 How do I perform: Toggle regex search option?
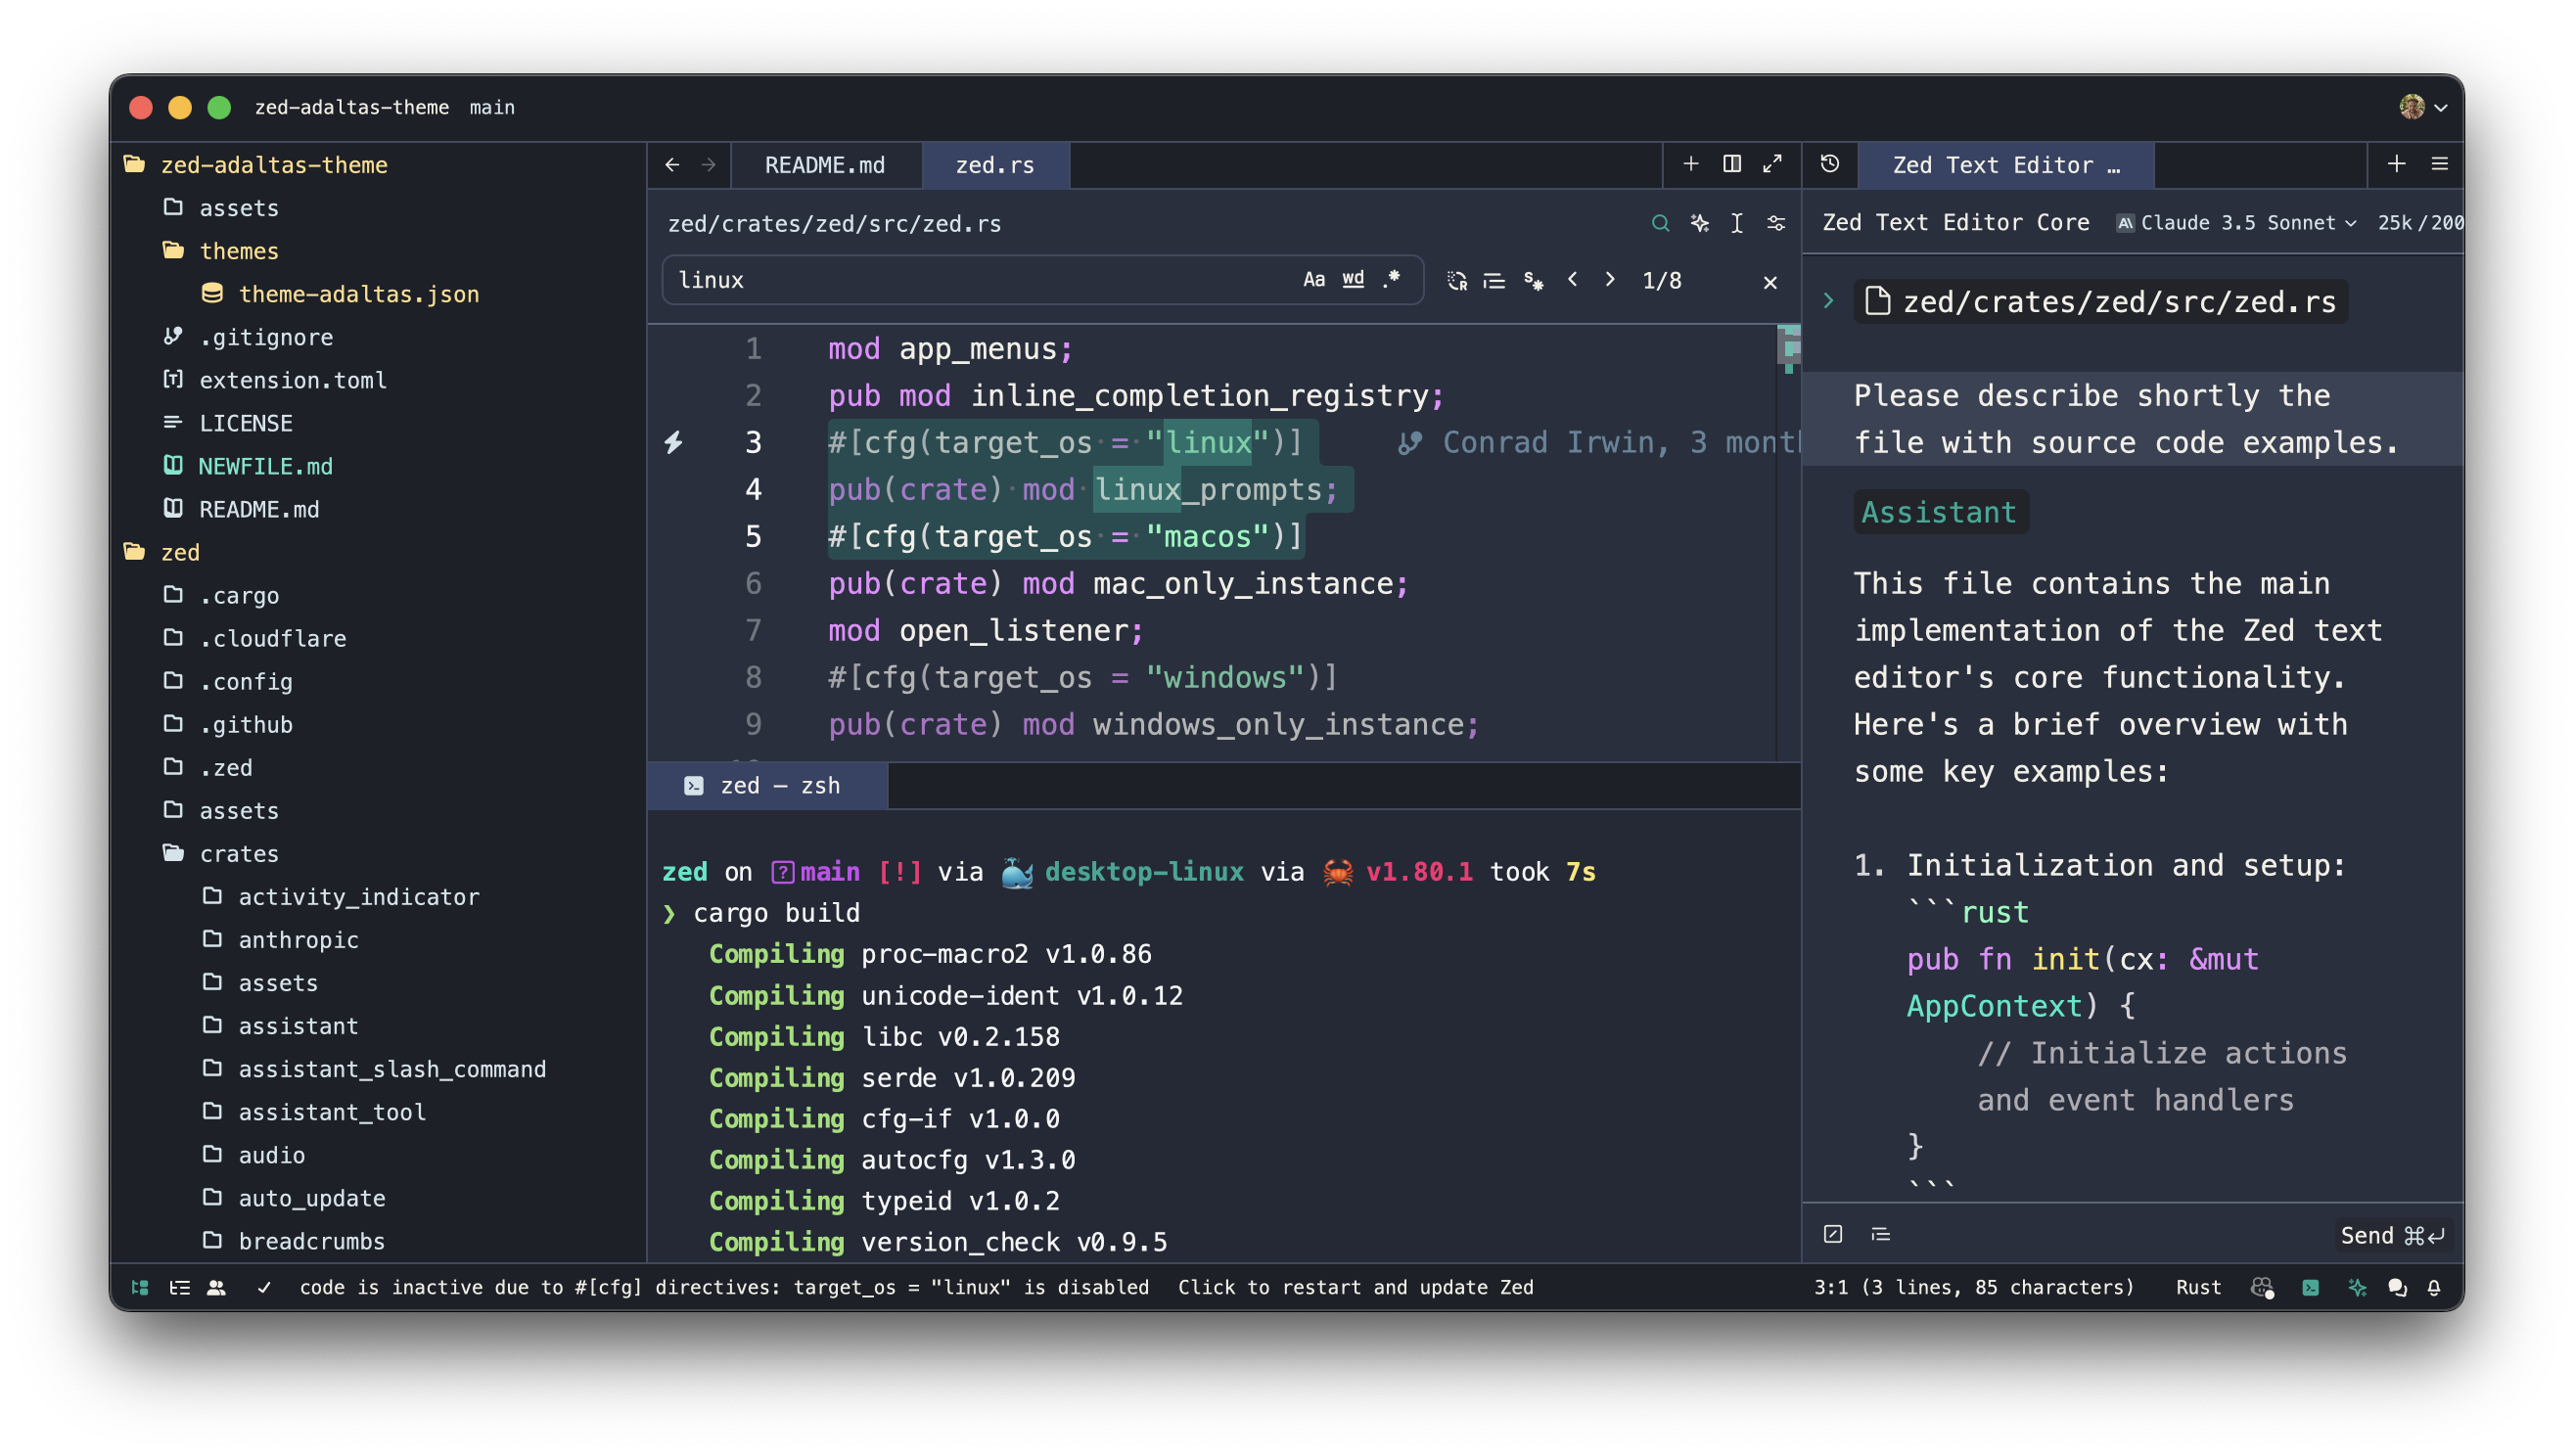coord(1392,280)
